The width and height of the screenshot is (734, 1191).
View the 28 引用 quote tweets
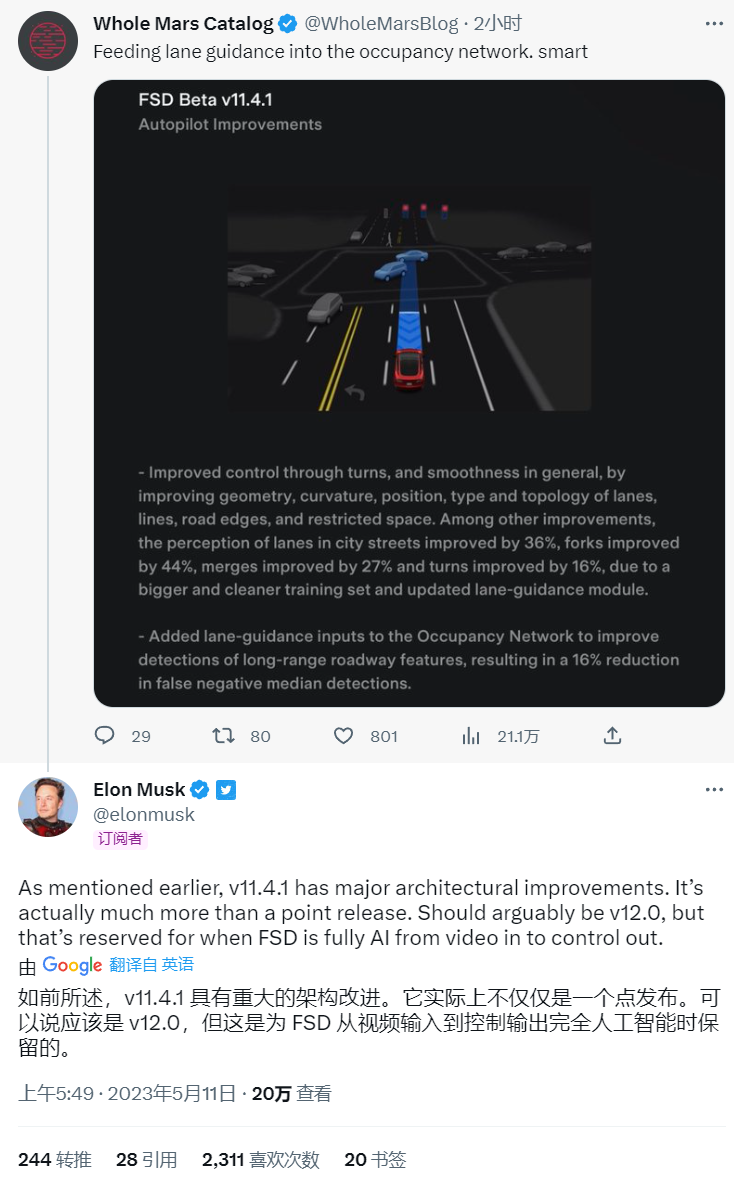[147, 1160]
